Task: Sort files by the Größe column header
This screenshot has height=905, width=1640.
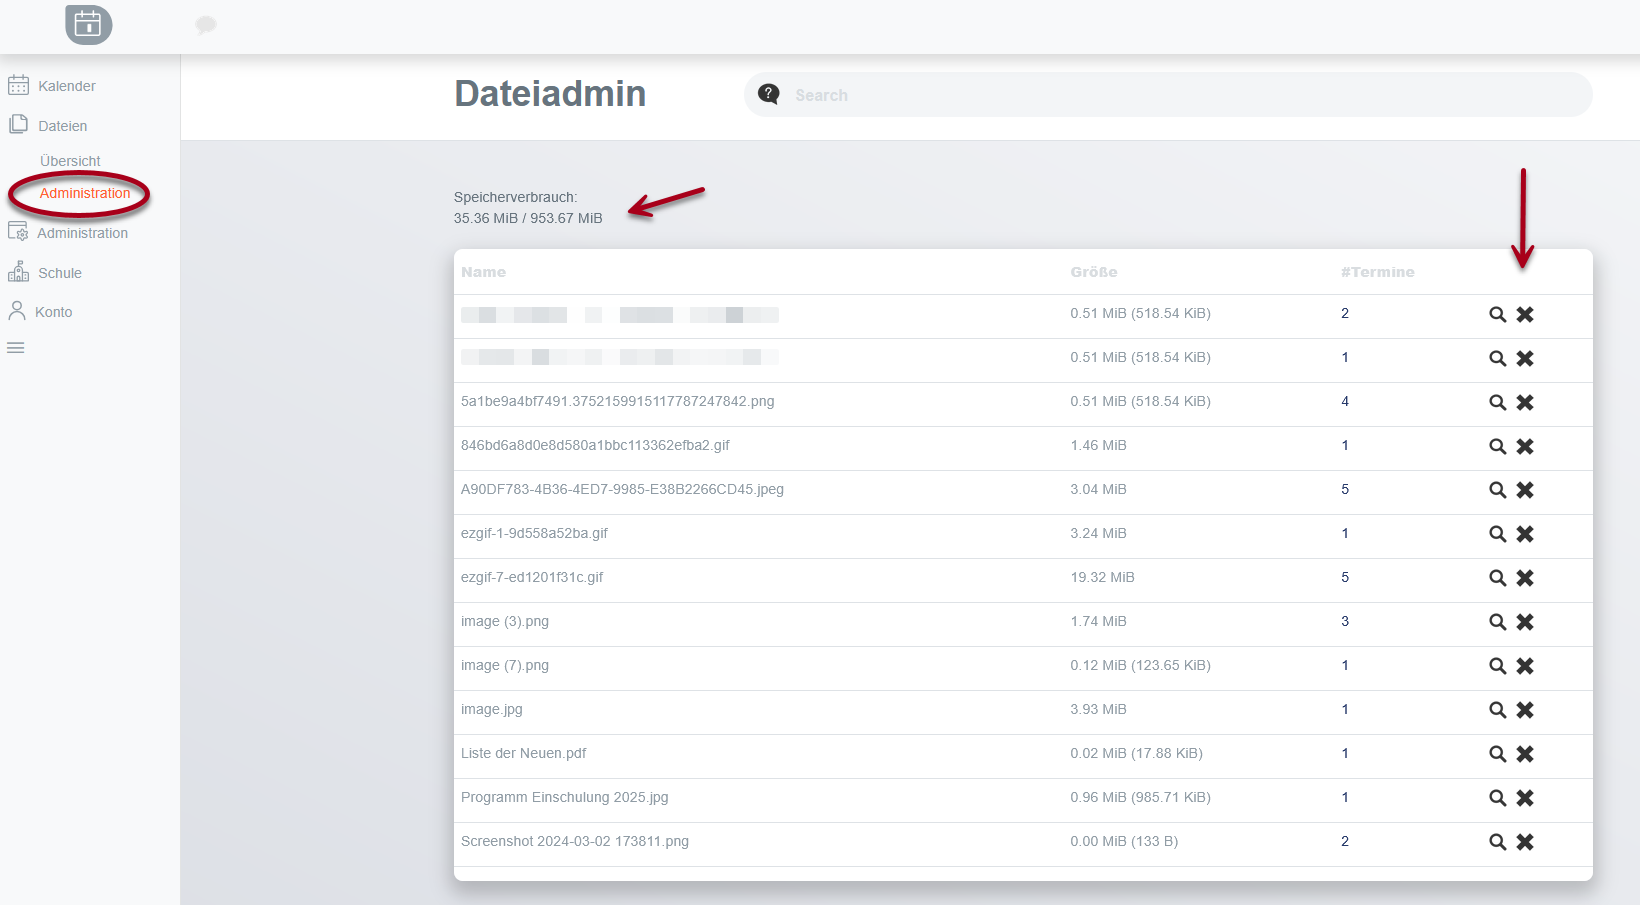Action: point(1094,271)
